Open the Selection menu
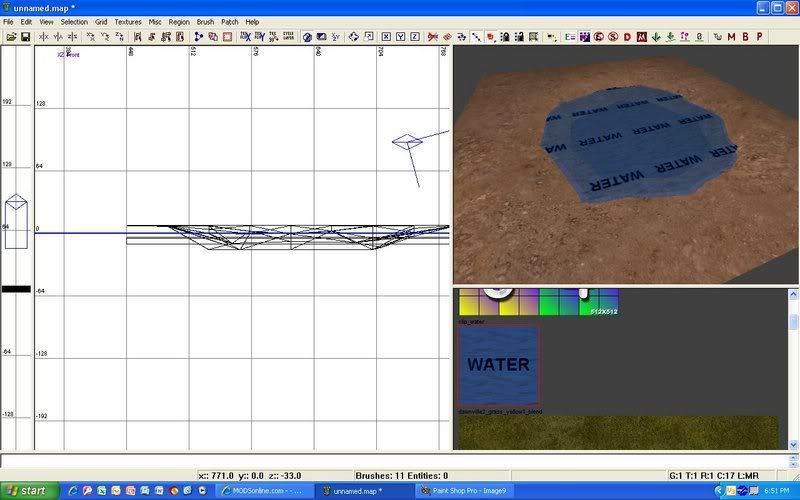The width and height of the screenshot is (800, 500). 74,21
